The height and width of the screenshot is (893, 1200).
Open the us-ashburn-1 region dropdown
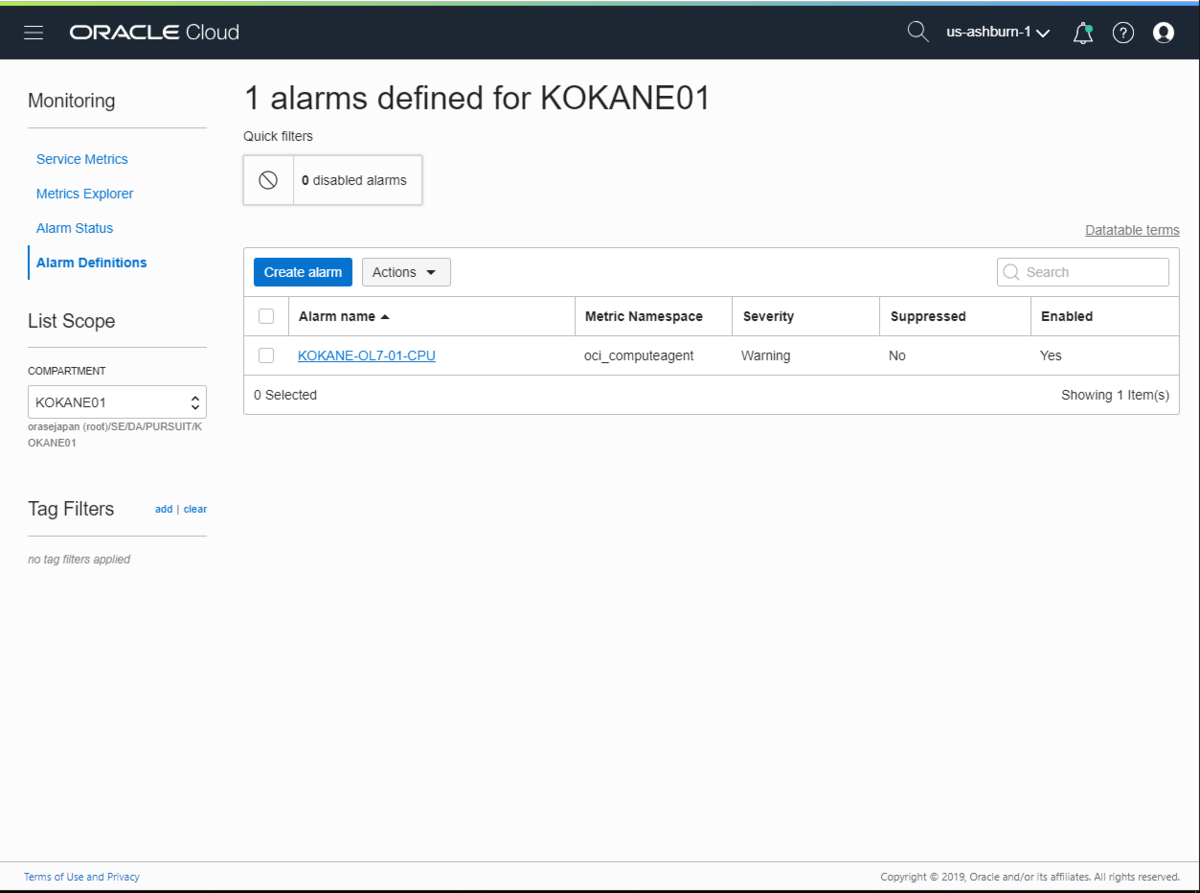998,33
